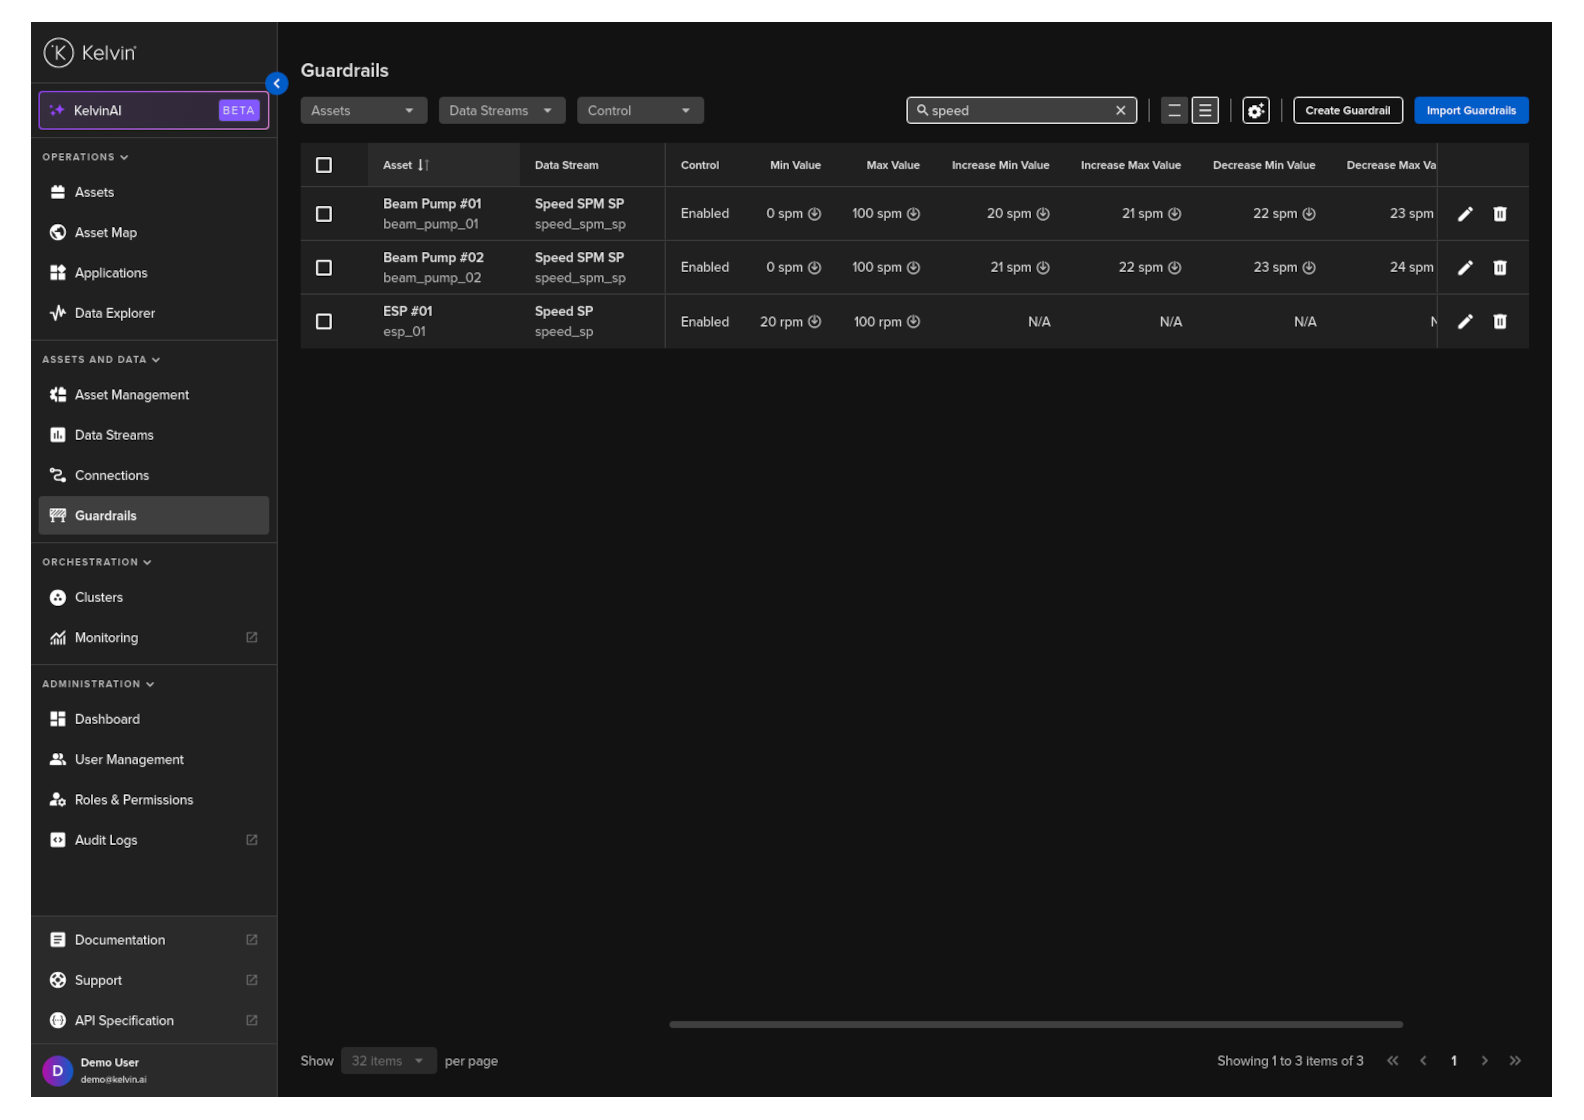Open the Assets filter dropdown

point(363,111)
